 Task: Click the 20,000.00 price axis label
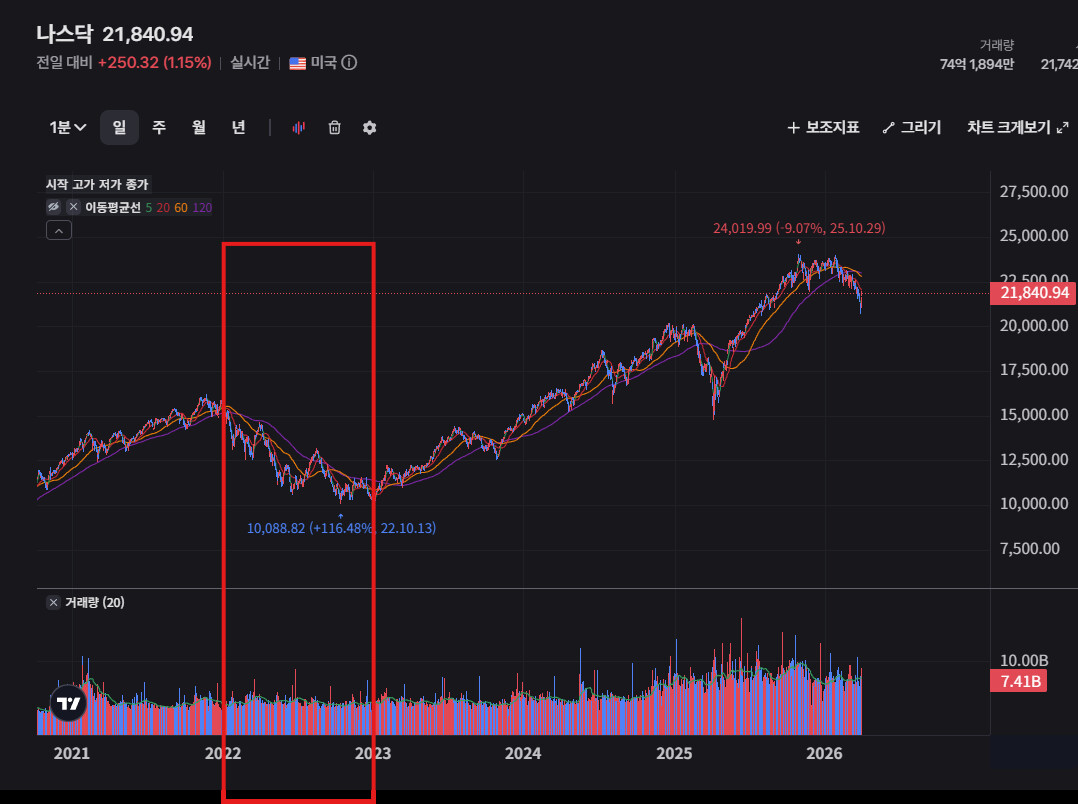[1034, 325]
